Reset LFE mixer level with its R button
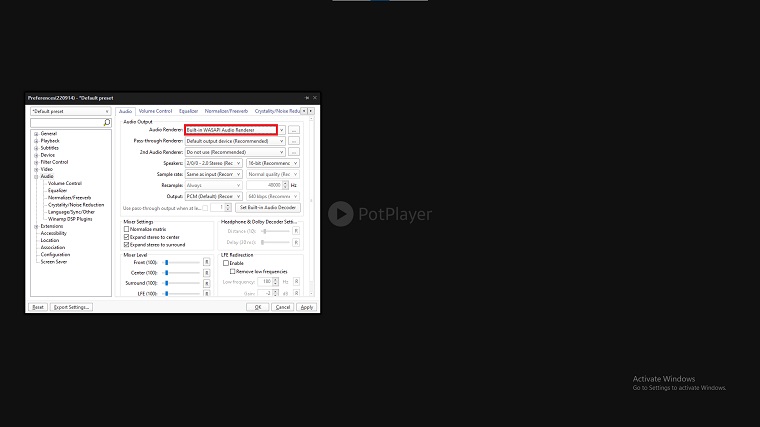This screenshot has height=427, width=760. pos(206,294)
